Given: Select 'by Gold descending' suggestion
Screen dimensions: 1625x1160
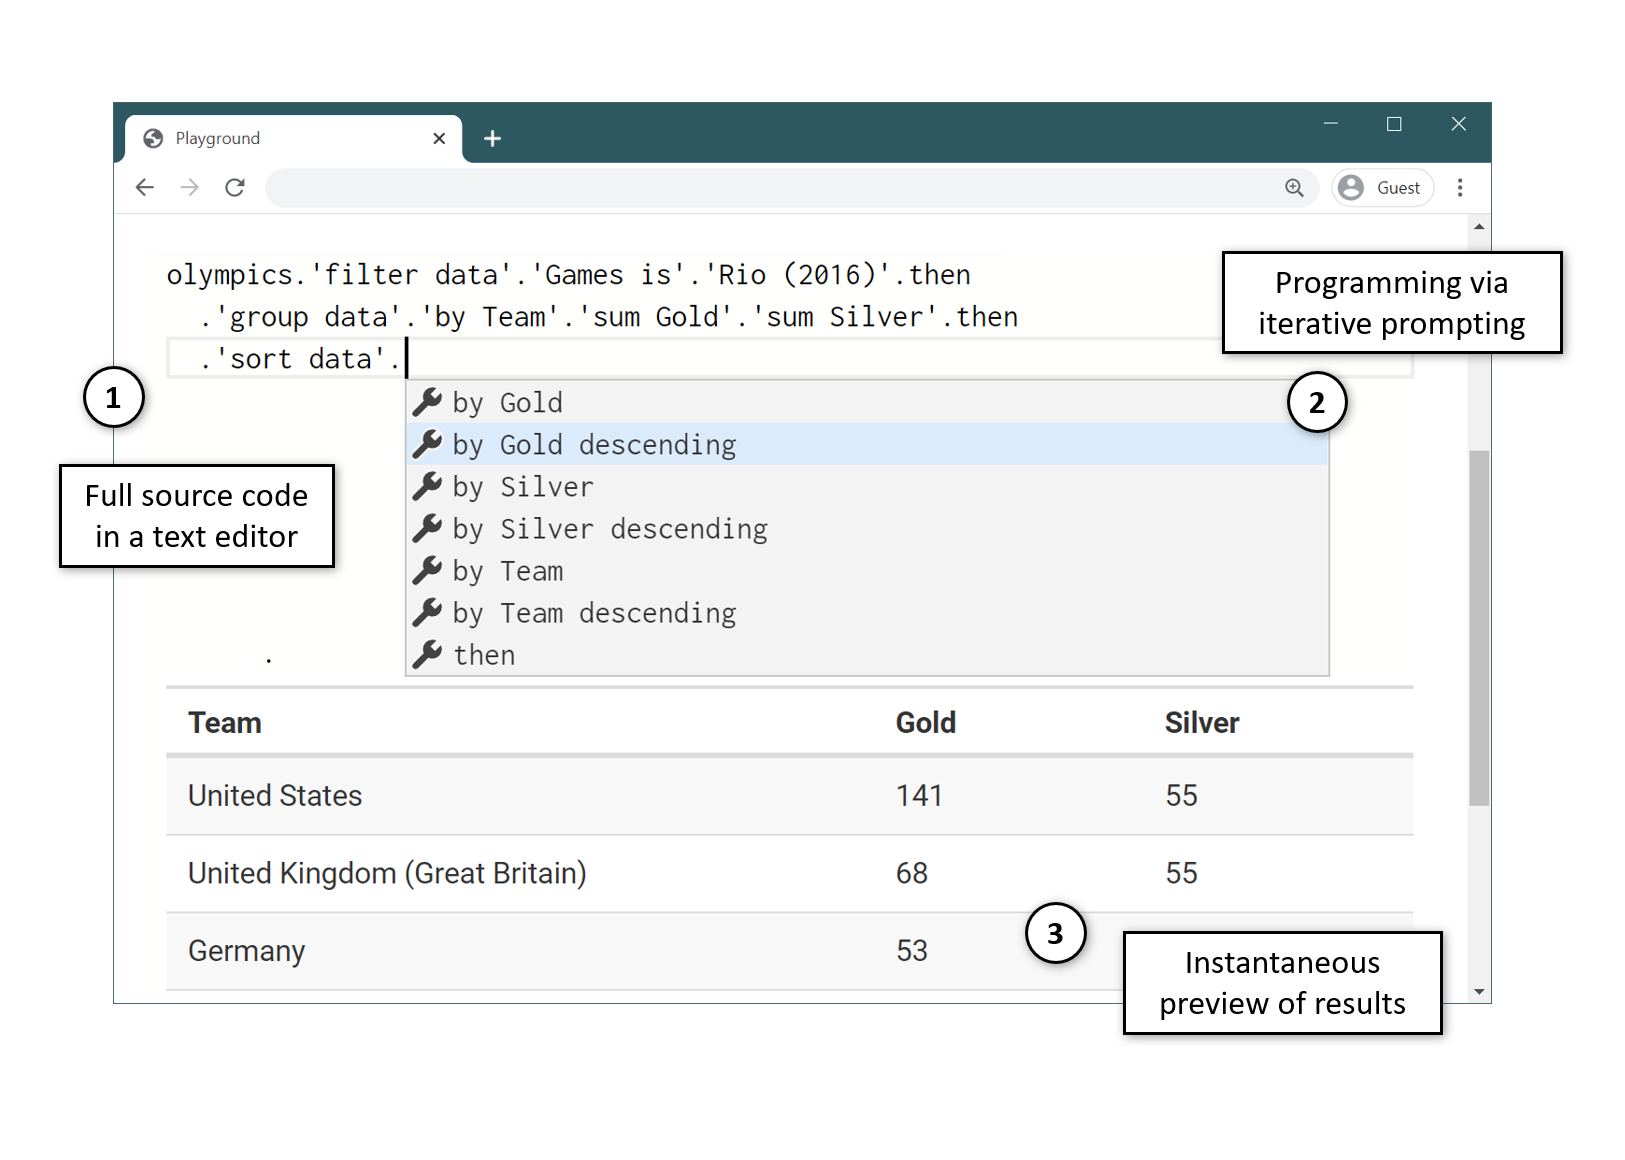Looking at the screenshot, I should 594,445.
